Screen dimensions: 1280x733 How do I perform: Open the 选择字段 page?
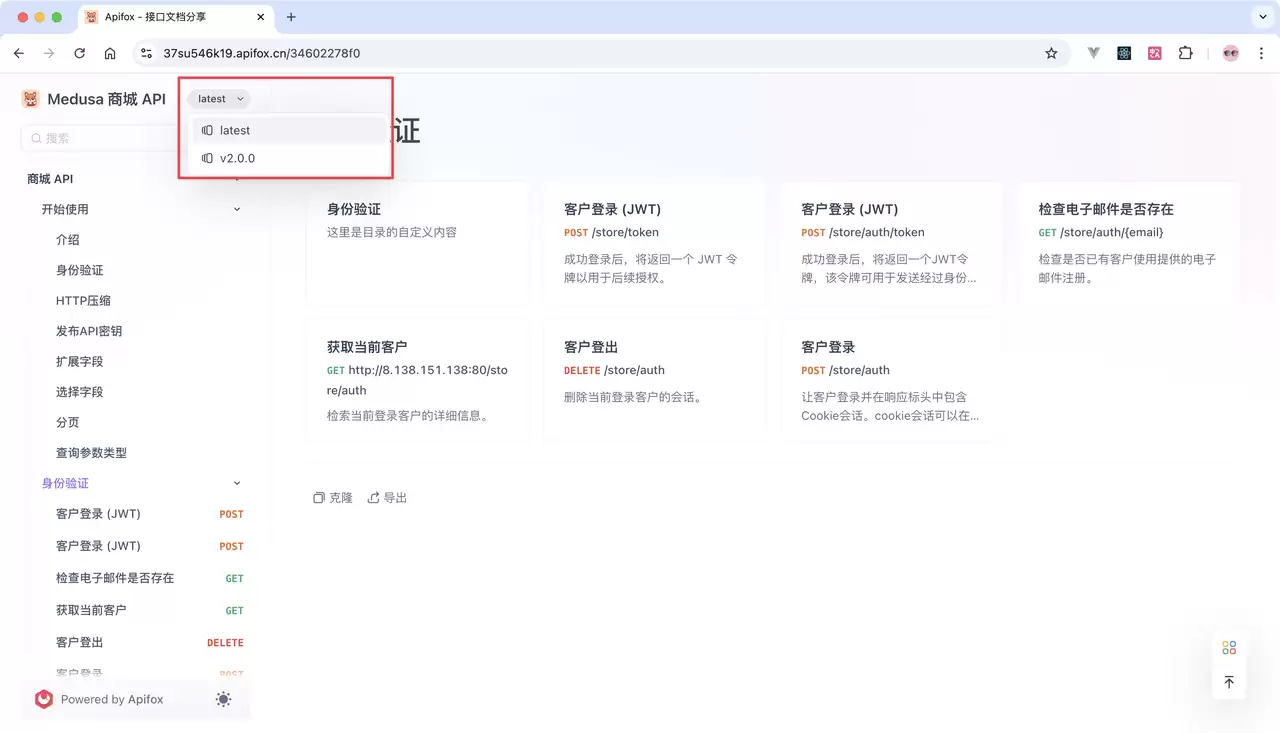click(x=80, y=392)
